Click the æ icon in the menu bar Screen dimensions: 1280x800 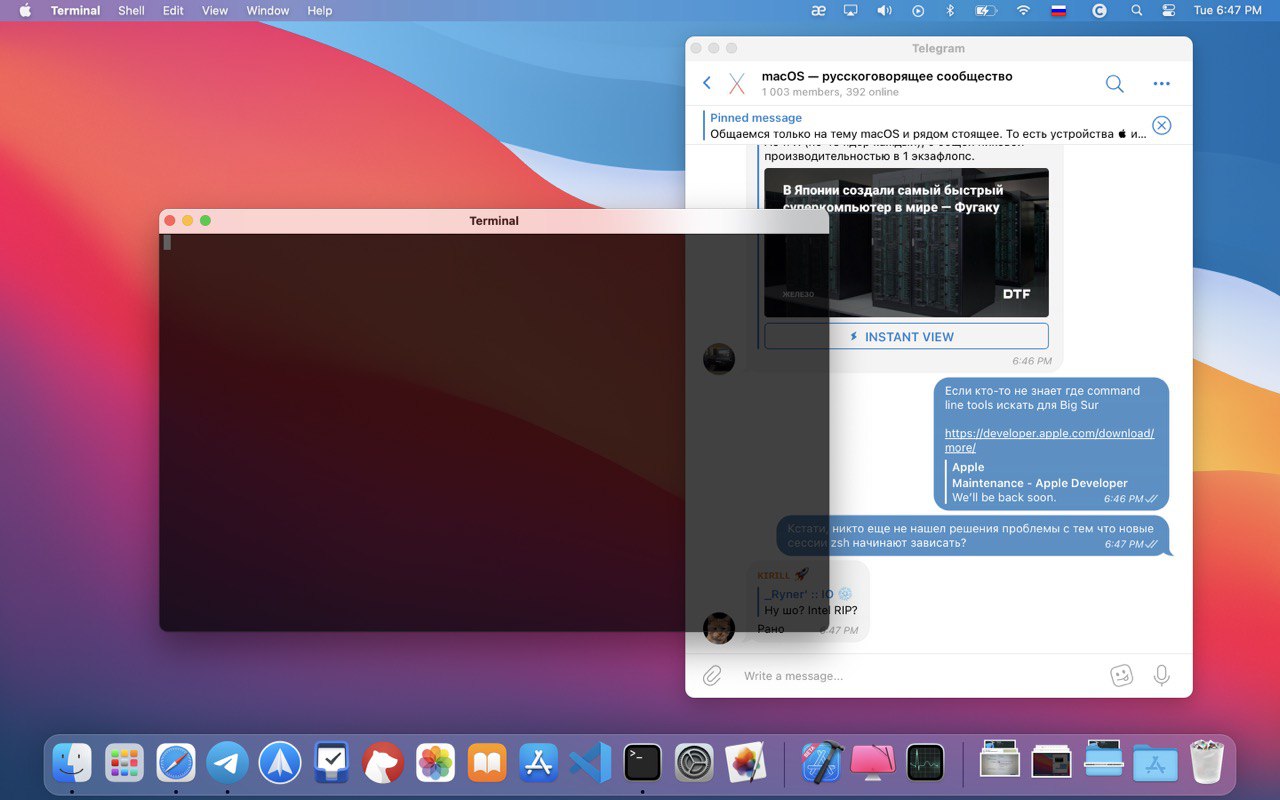click(x=818, y=10)
